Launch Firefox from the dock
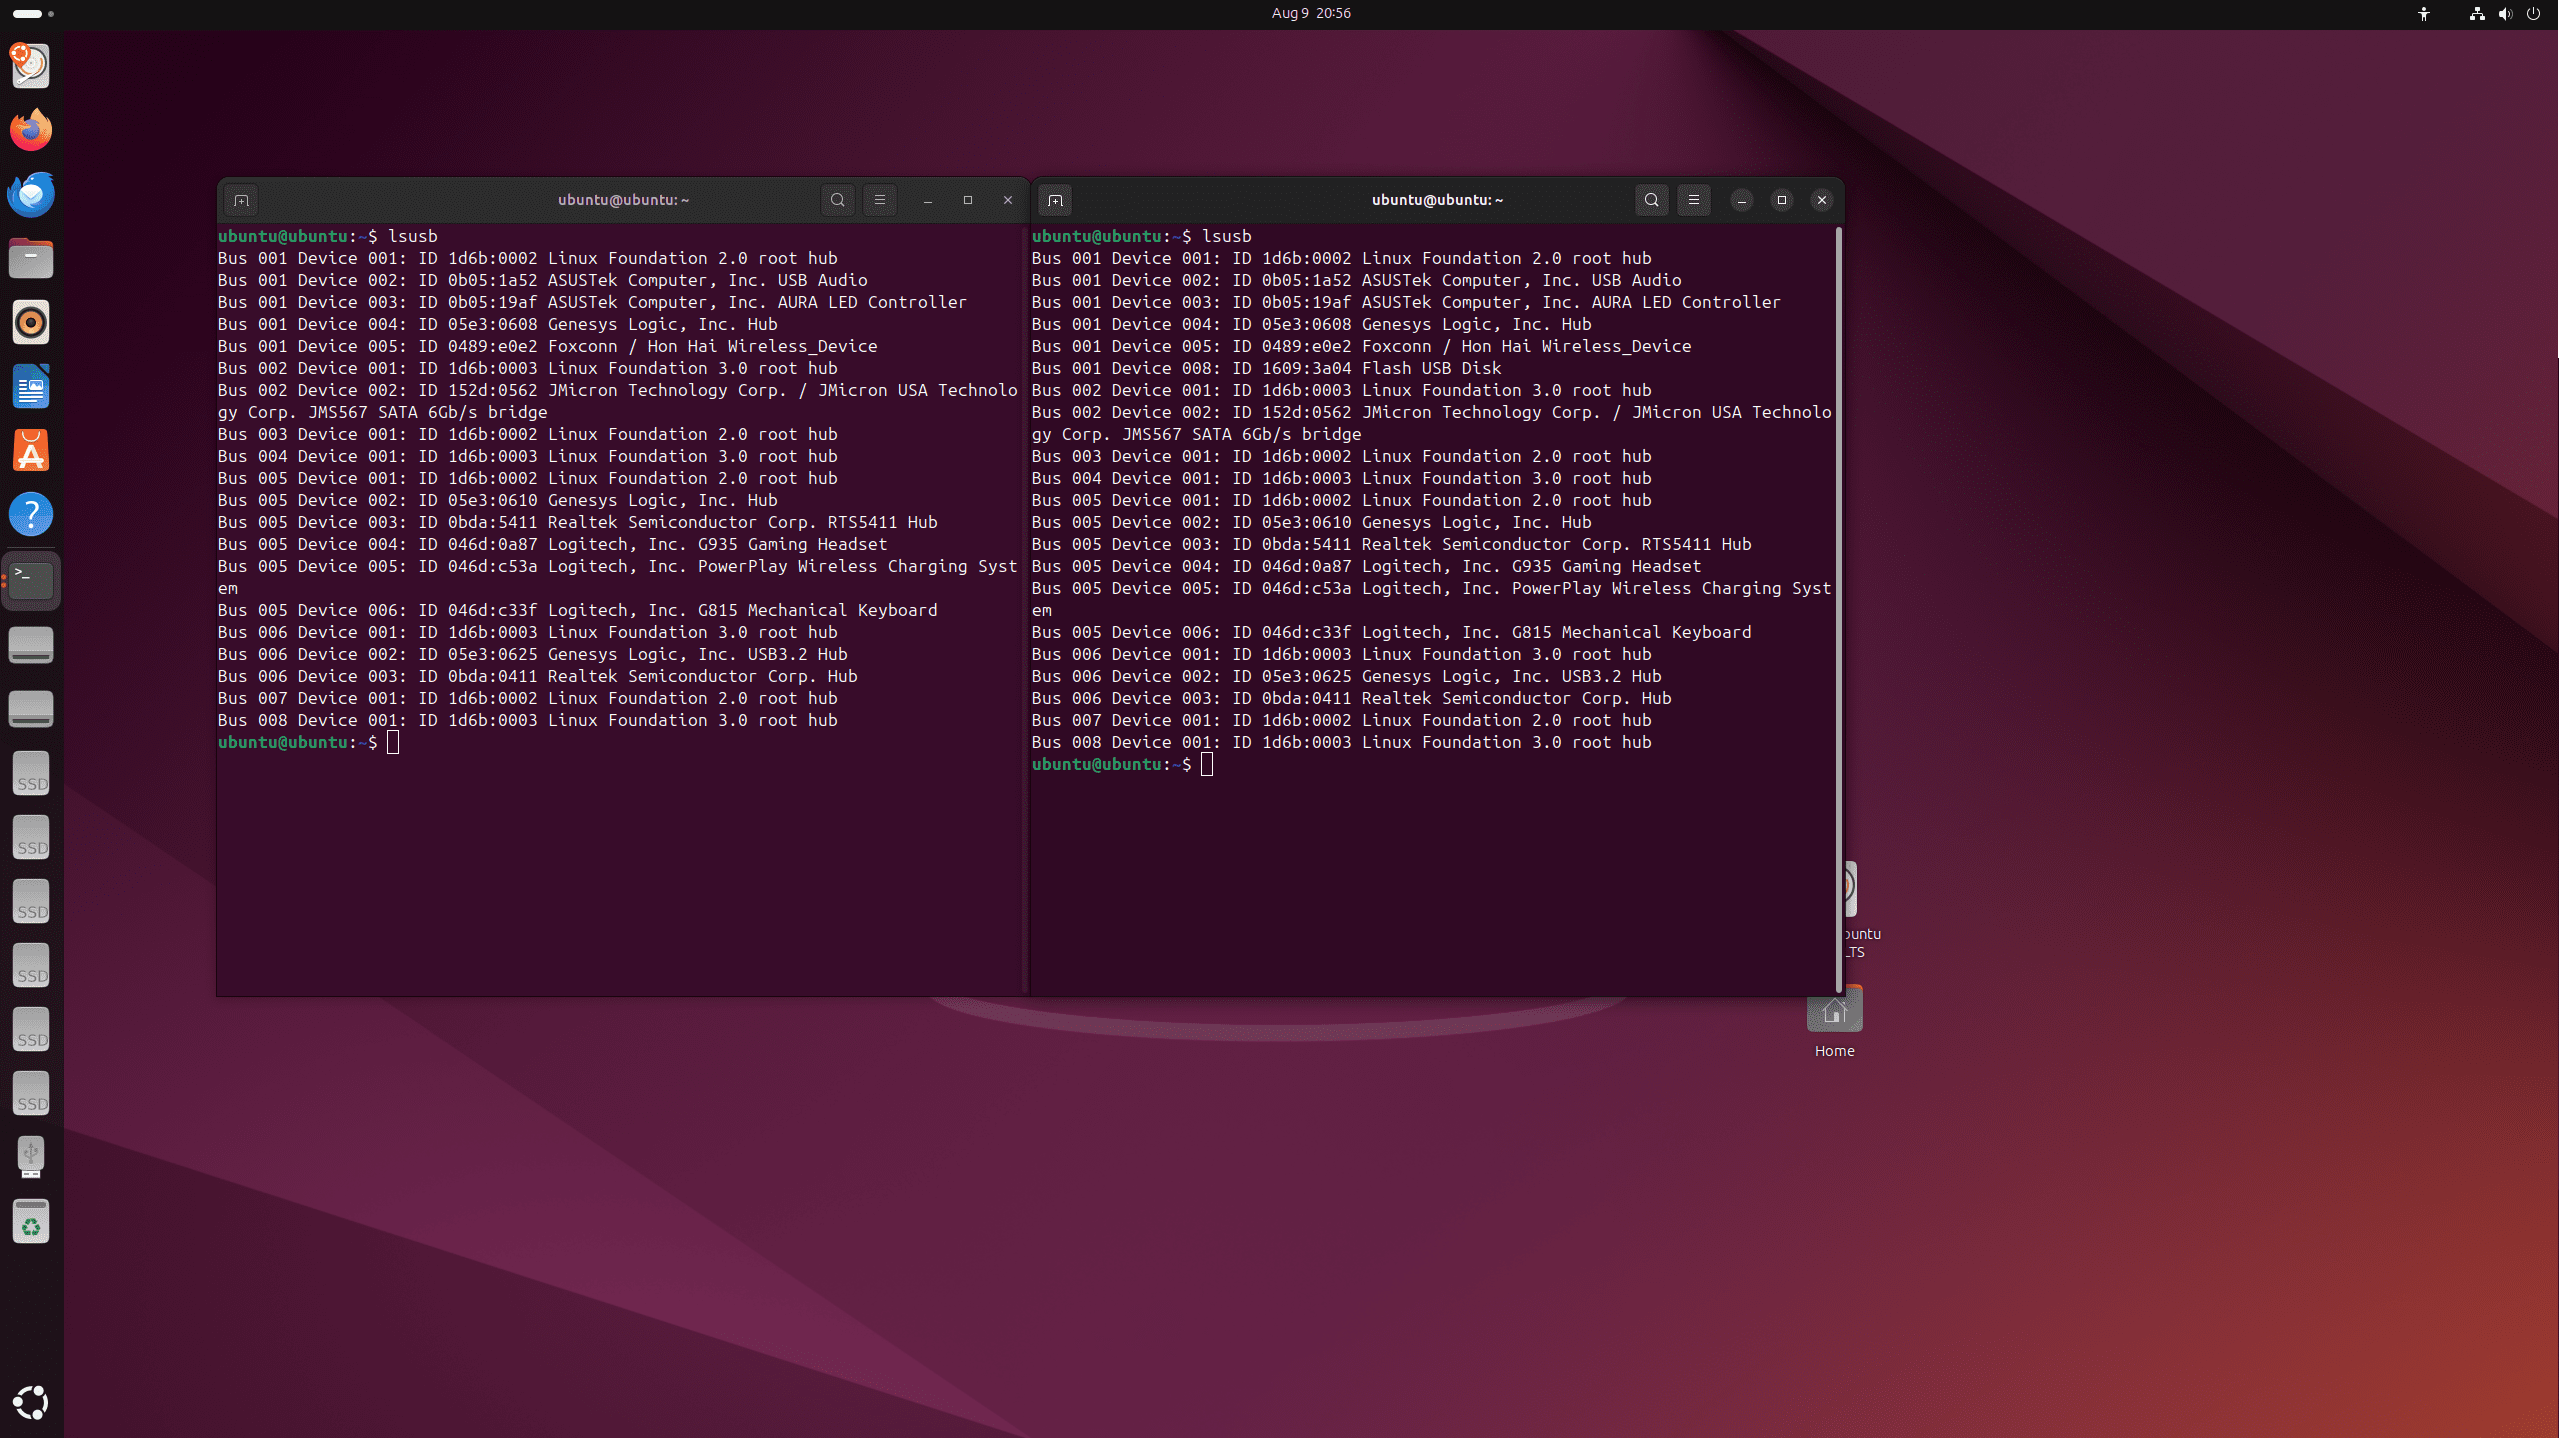Screen dimensions: 2559x1438 click(x=31, y=130)
